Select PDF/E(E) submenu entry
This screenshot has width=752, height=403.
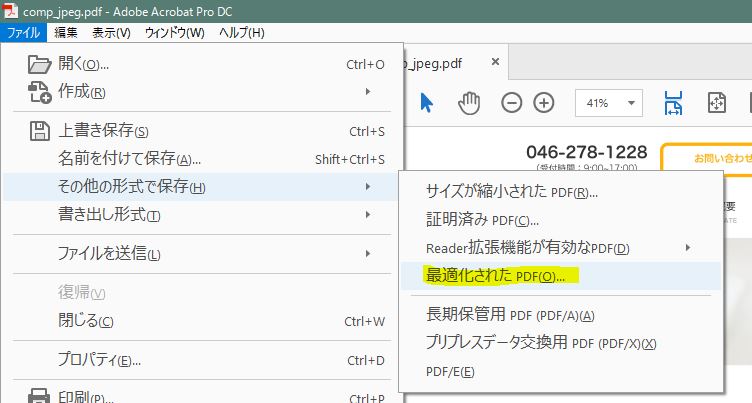(561, 371)
